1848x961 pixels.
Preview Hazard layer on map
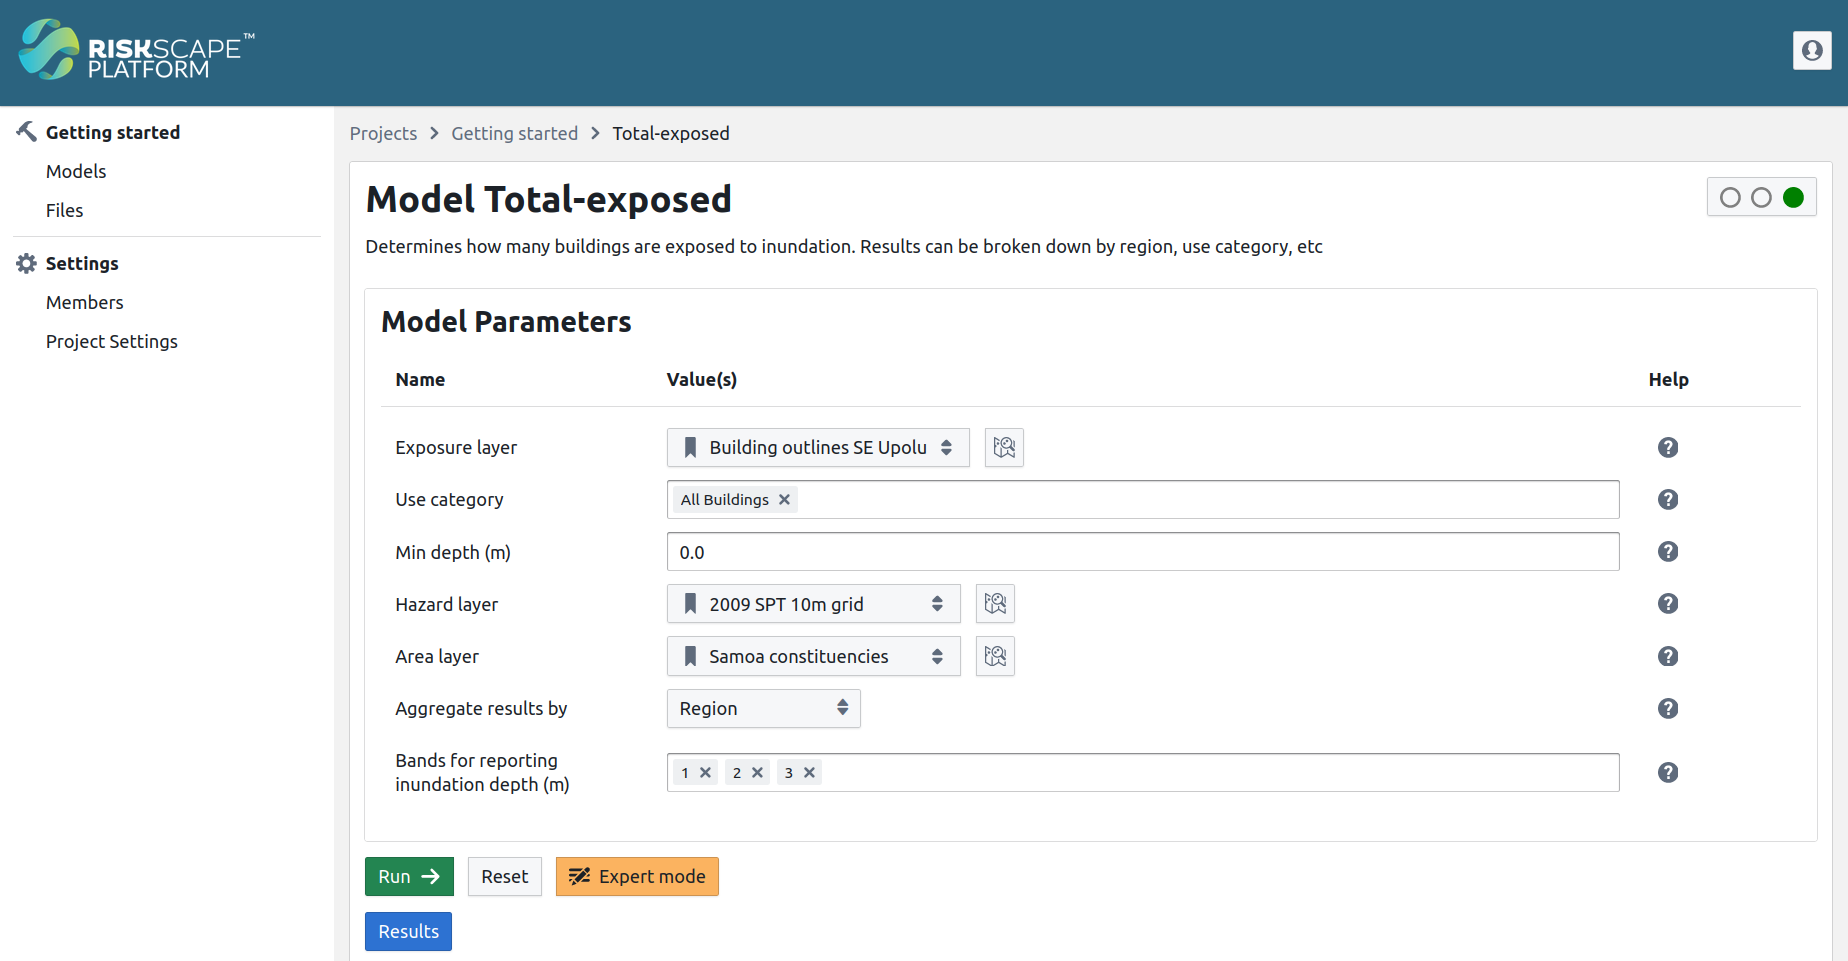coord(995,604)
